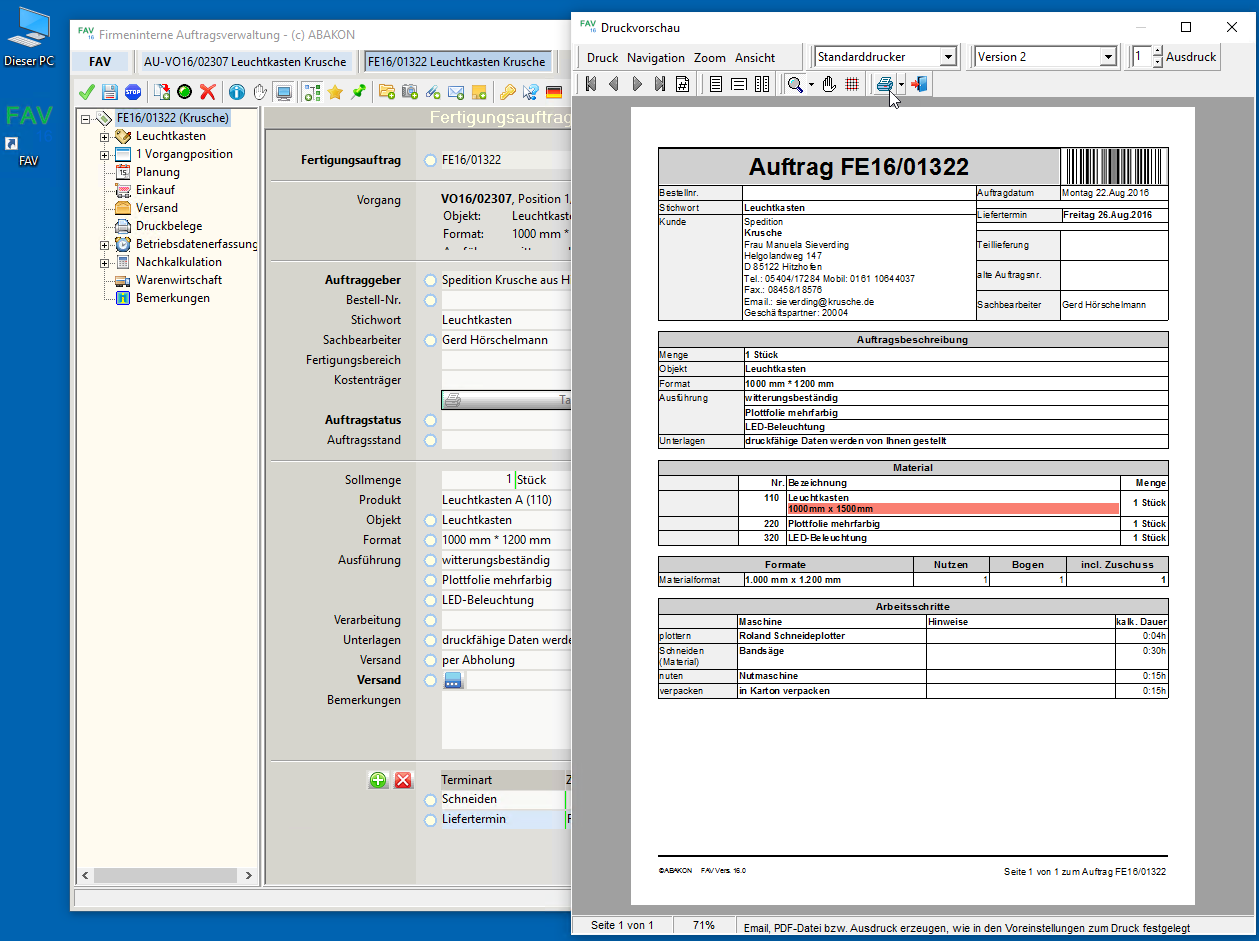Open dropdown arrow next to printer icon
This screenshot has height=941, width=1259.
coord(901,84)
